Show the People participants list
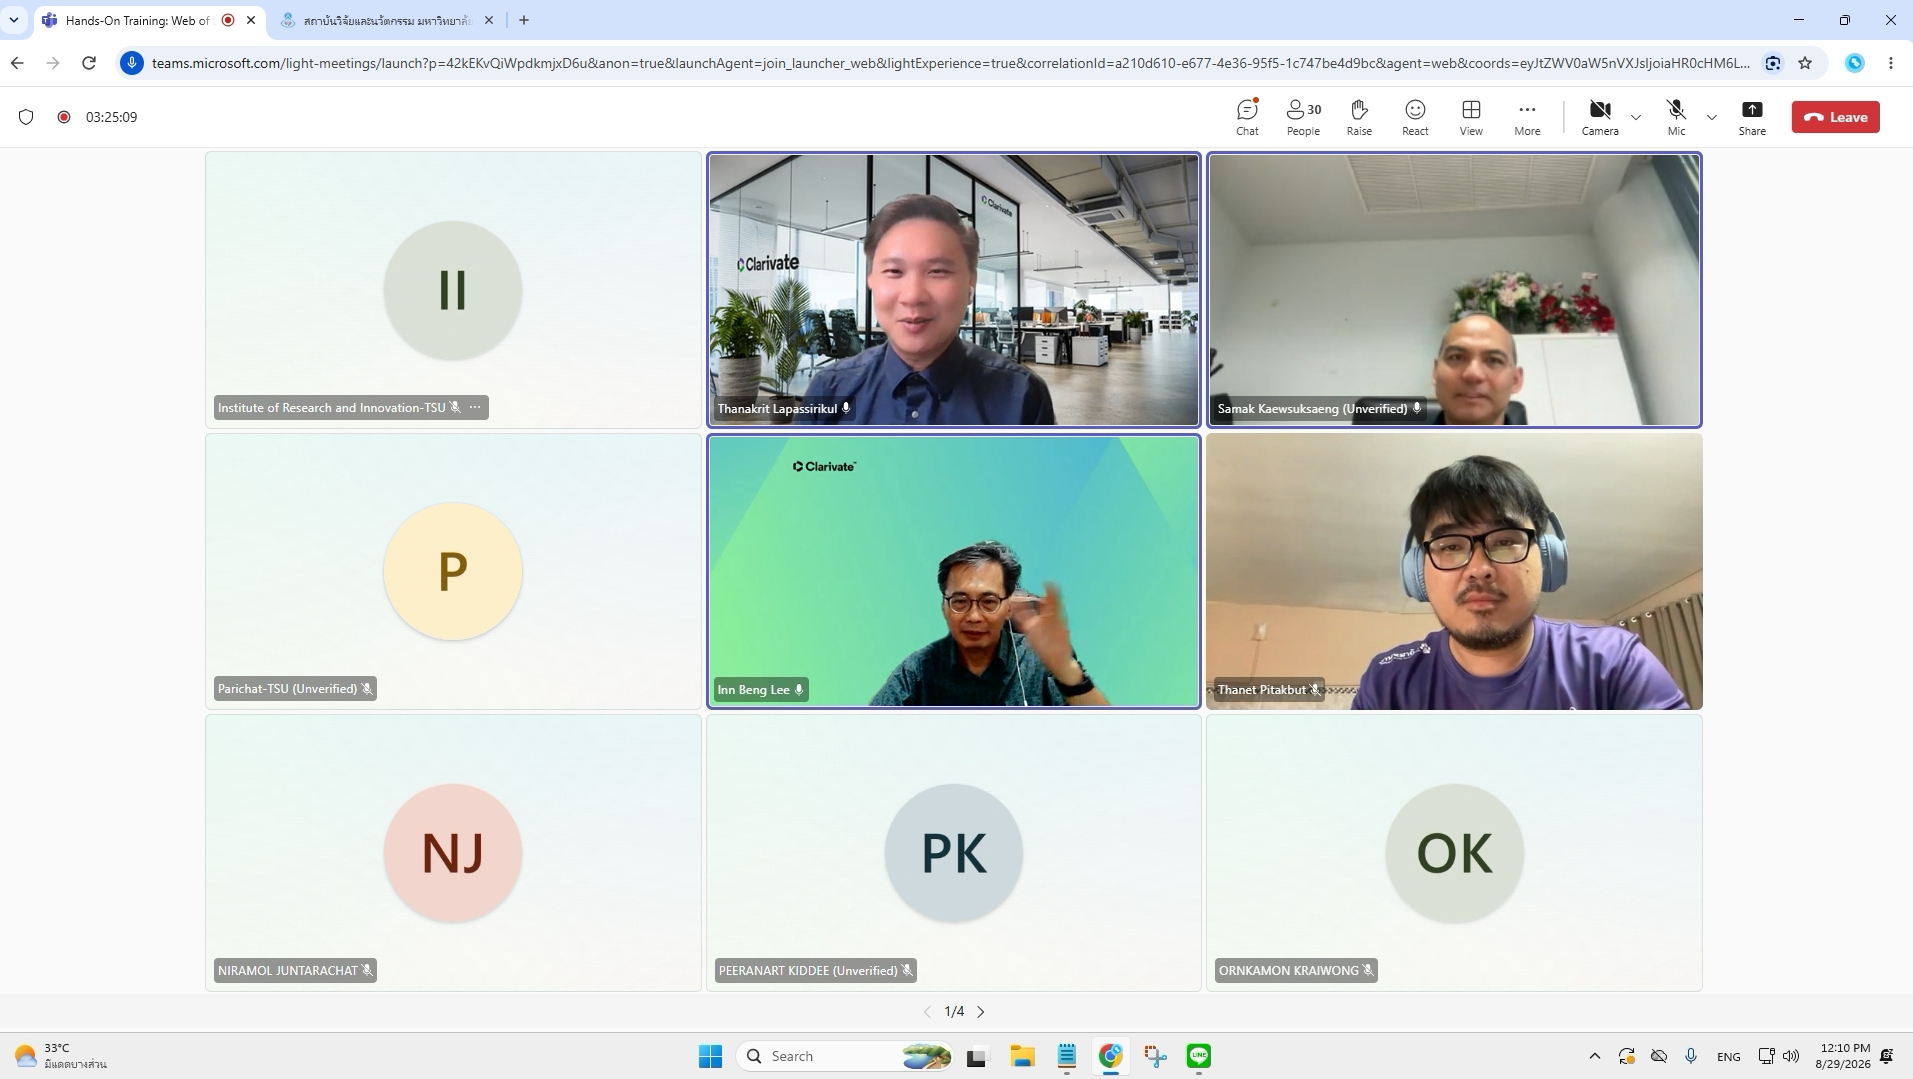1913x1079 pixels. pyautogui.click(x=1303, y=117)
